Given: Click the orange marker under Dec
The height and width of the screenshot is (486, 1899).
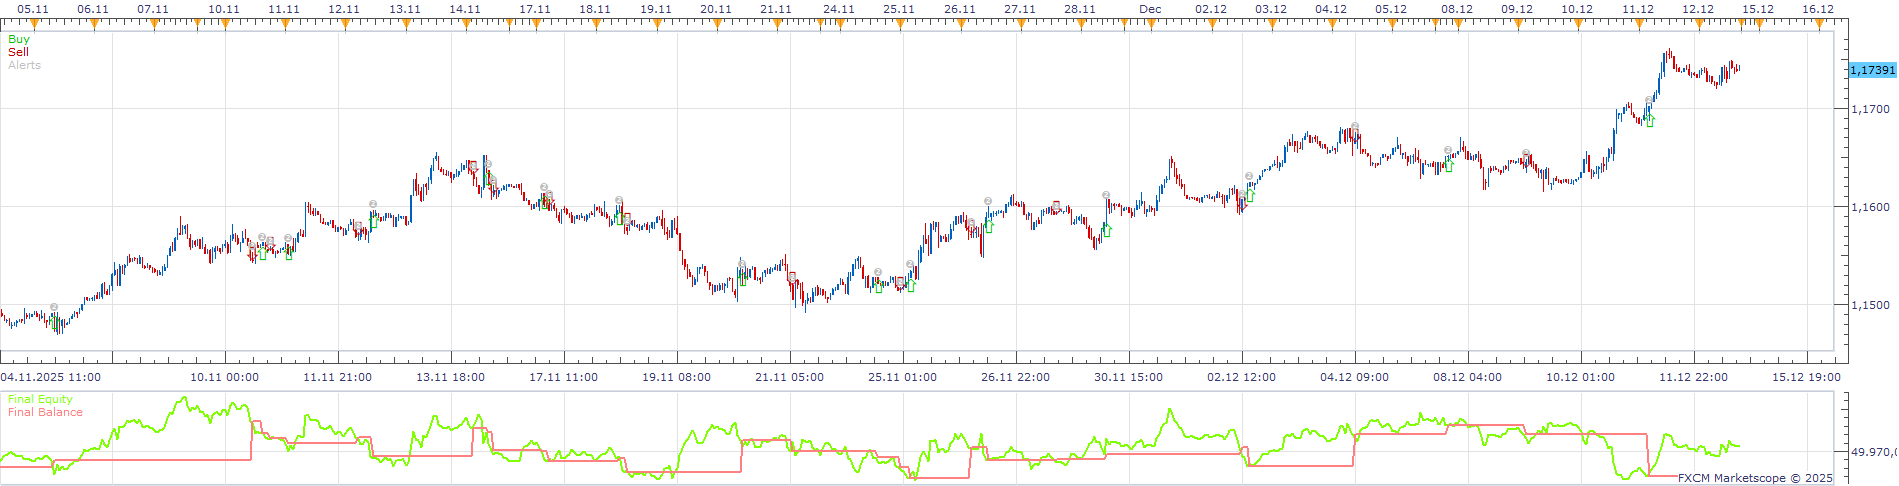Looking at the screenshot, I should (x=1151, y=24).
